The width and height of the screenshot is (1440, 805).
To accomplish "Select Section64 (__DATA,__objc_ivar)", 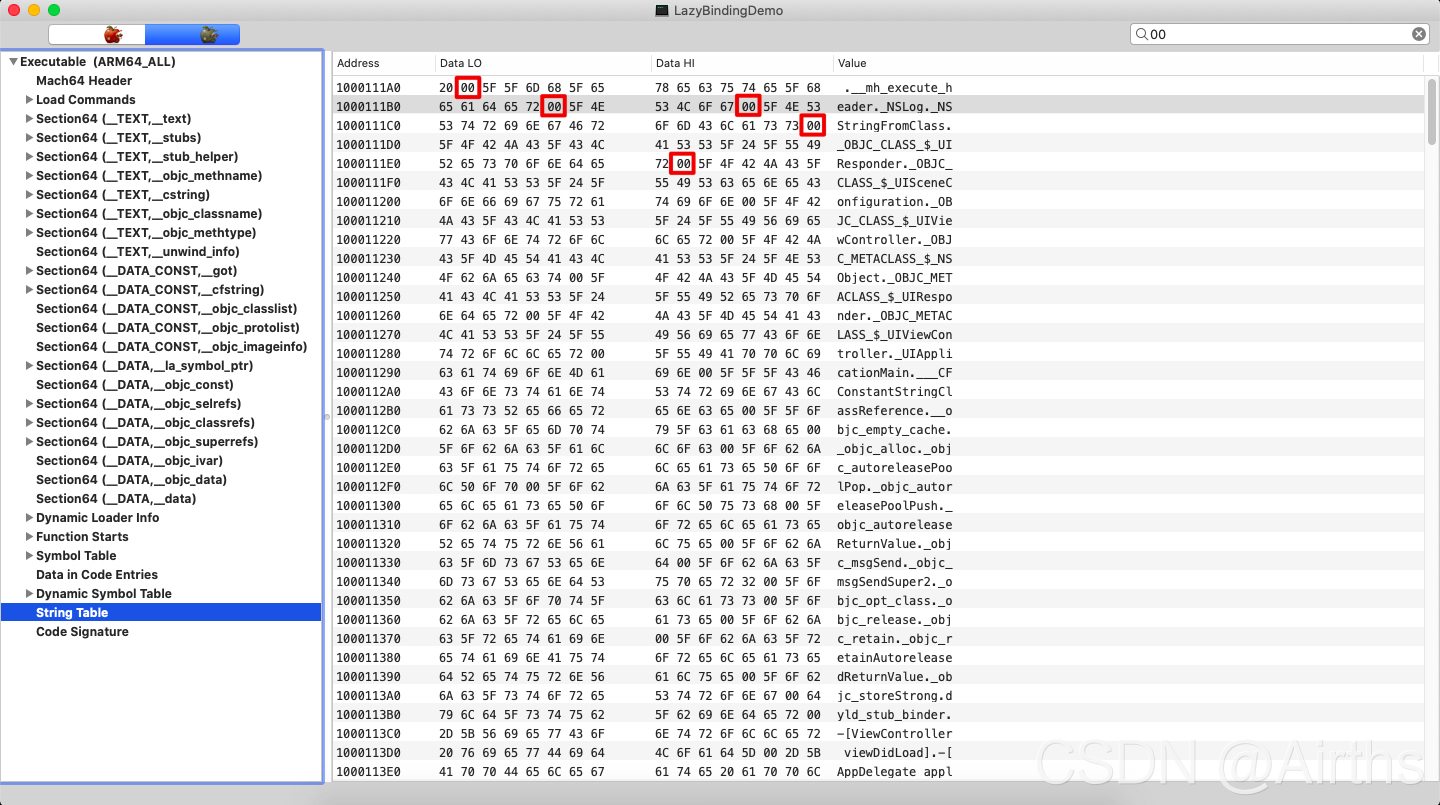I will click(130, 461).
